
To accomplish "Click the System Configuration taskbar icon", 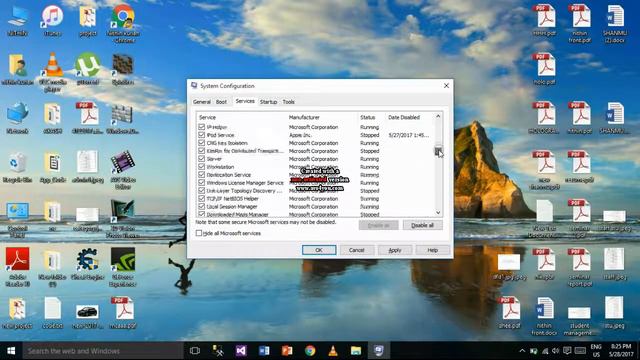I will tap(379, 351).
